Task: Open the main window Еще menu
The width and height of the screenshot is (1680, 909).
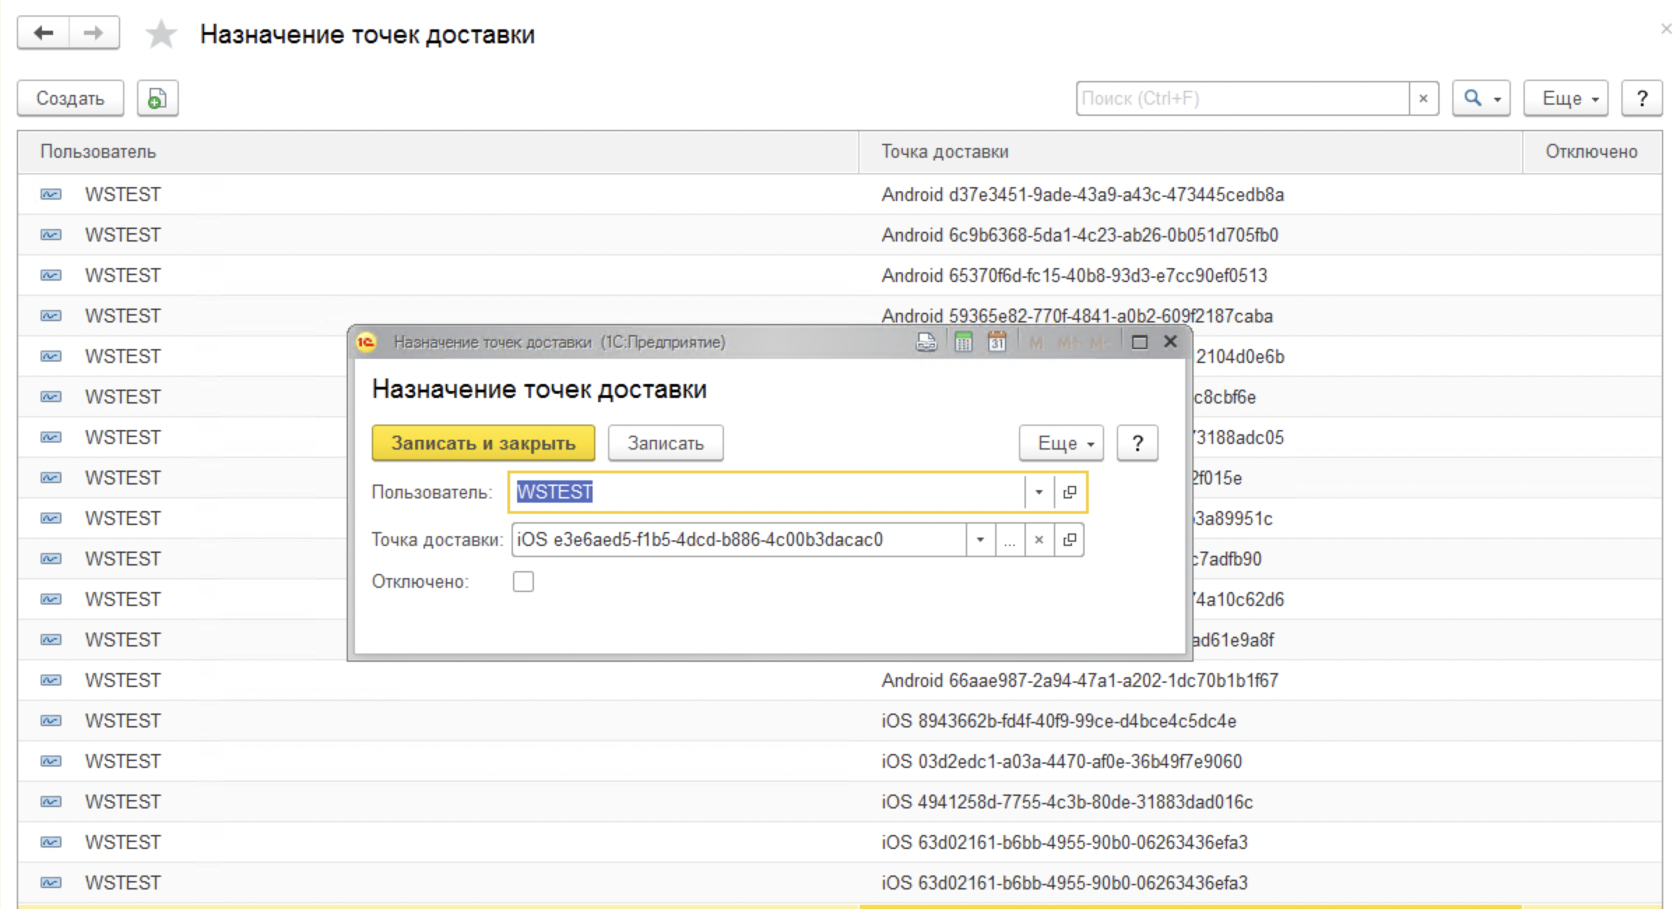Action: pyautogui.click(x=1566, y=98)
